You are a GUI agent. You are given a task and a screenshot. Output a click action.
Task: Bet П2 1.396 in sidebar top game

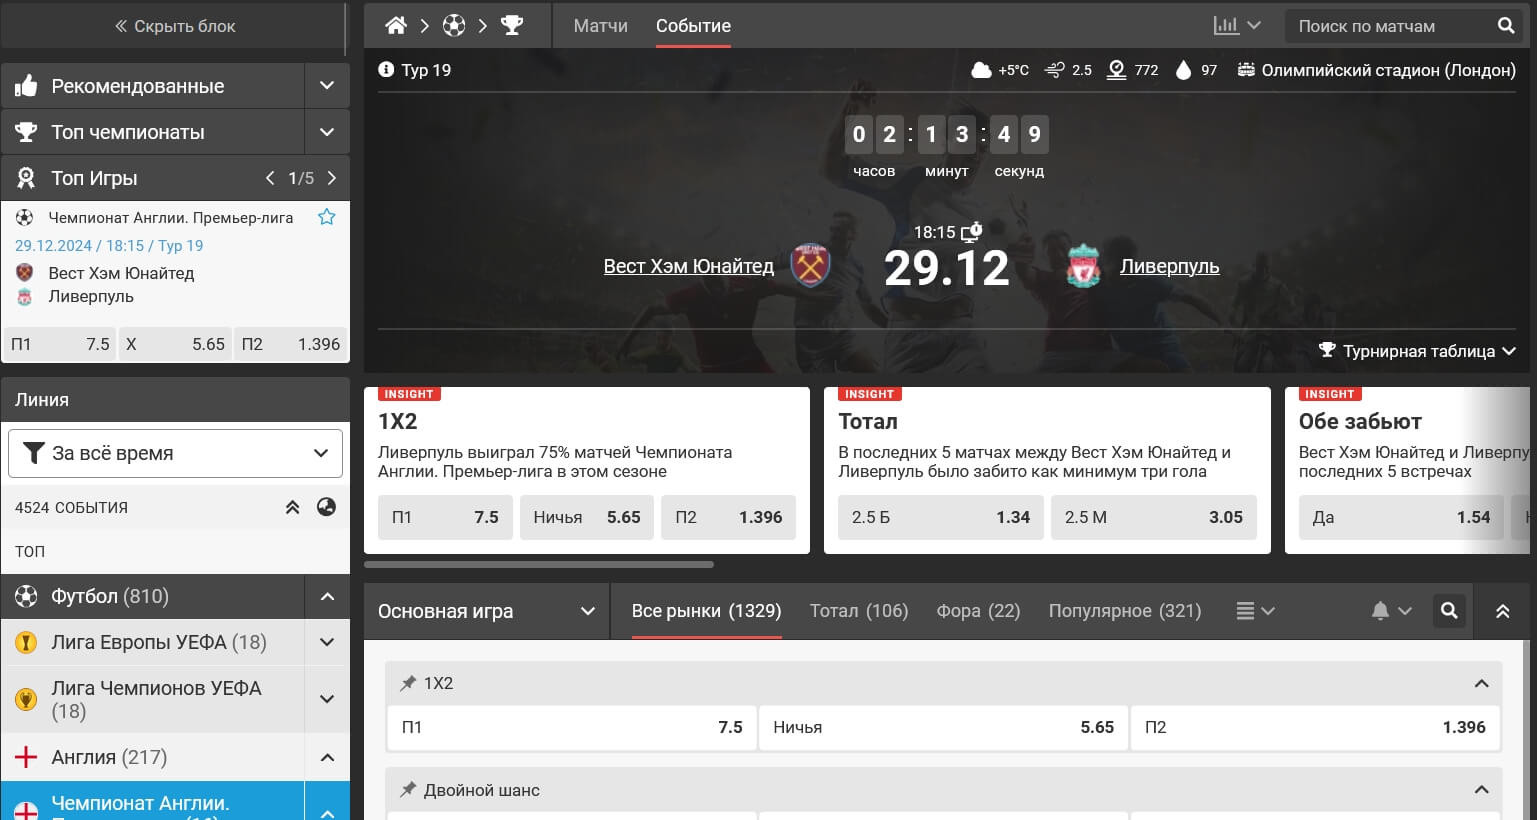[291, 344]
